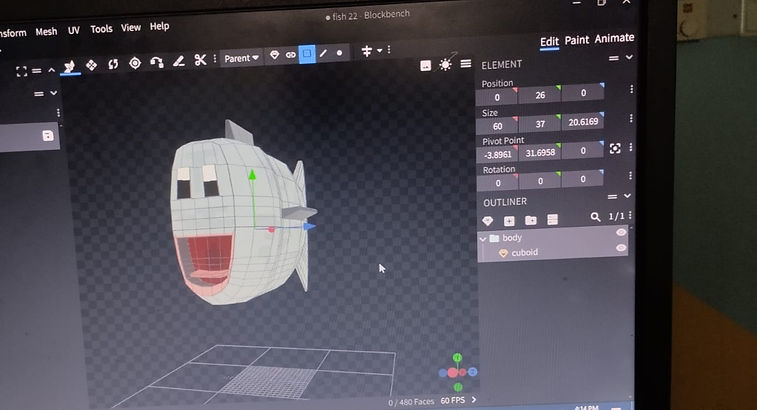Open Position row three-dot options

point(631,89)
